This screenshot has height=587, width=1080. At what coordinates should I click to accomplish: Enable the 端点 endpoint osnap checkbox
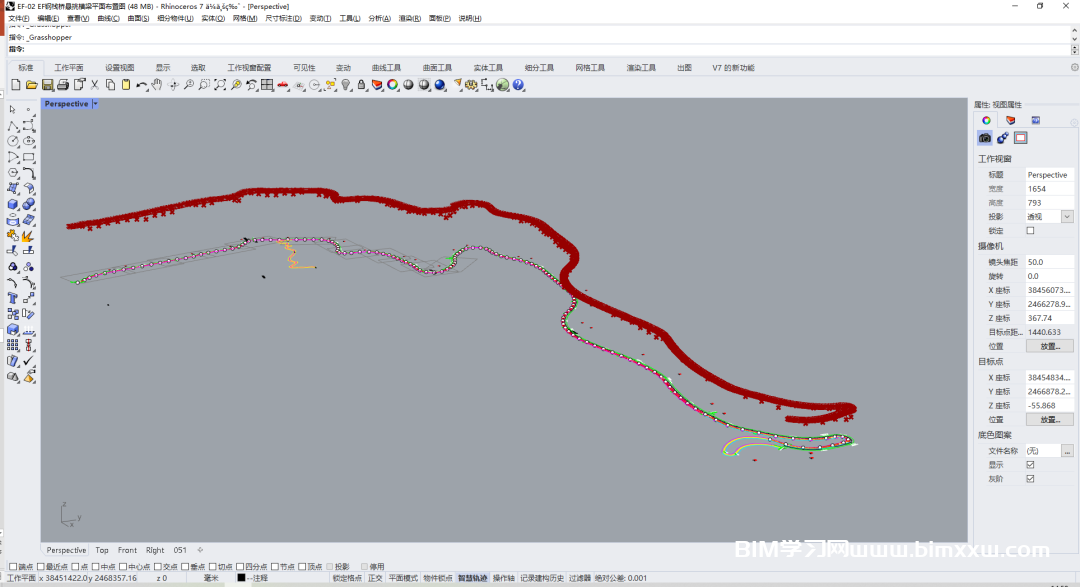12,567
